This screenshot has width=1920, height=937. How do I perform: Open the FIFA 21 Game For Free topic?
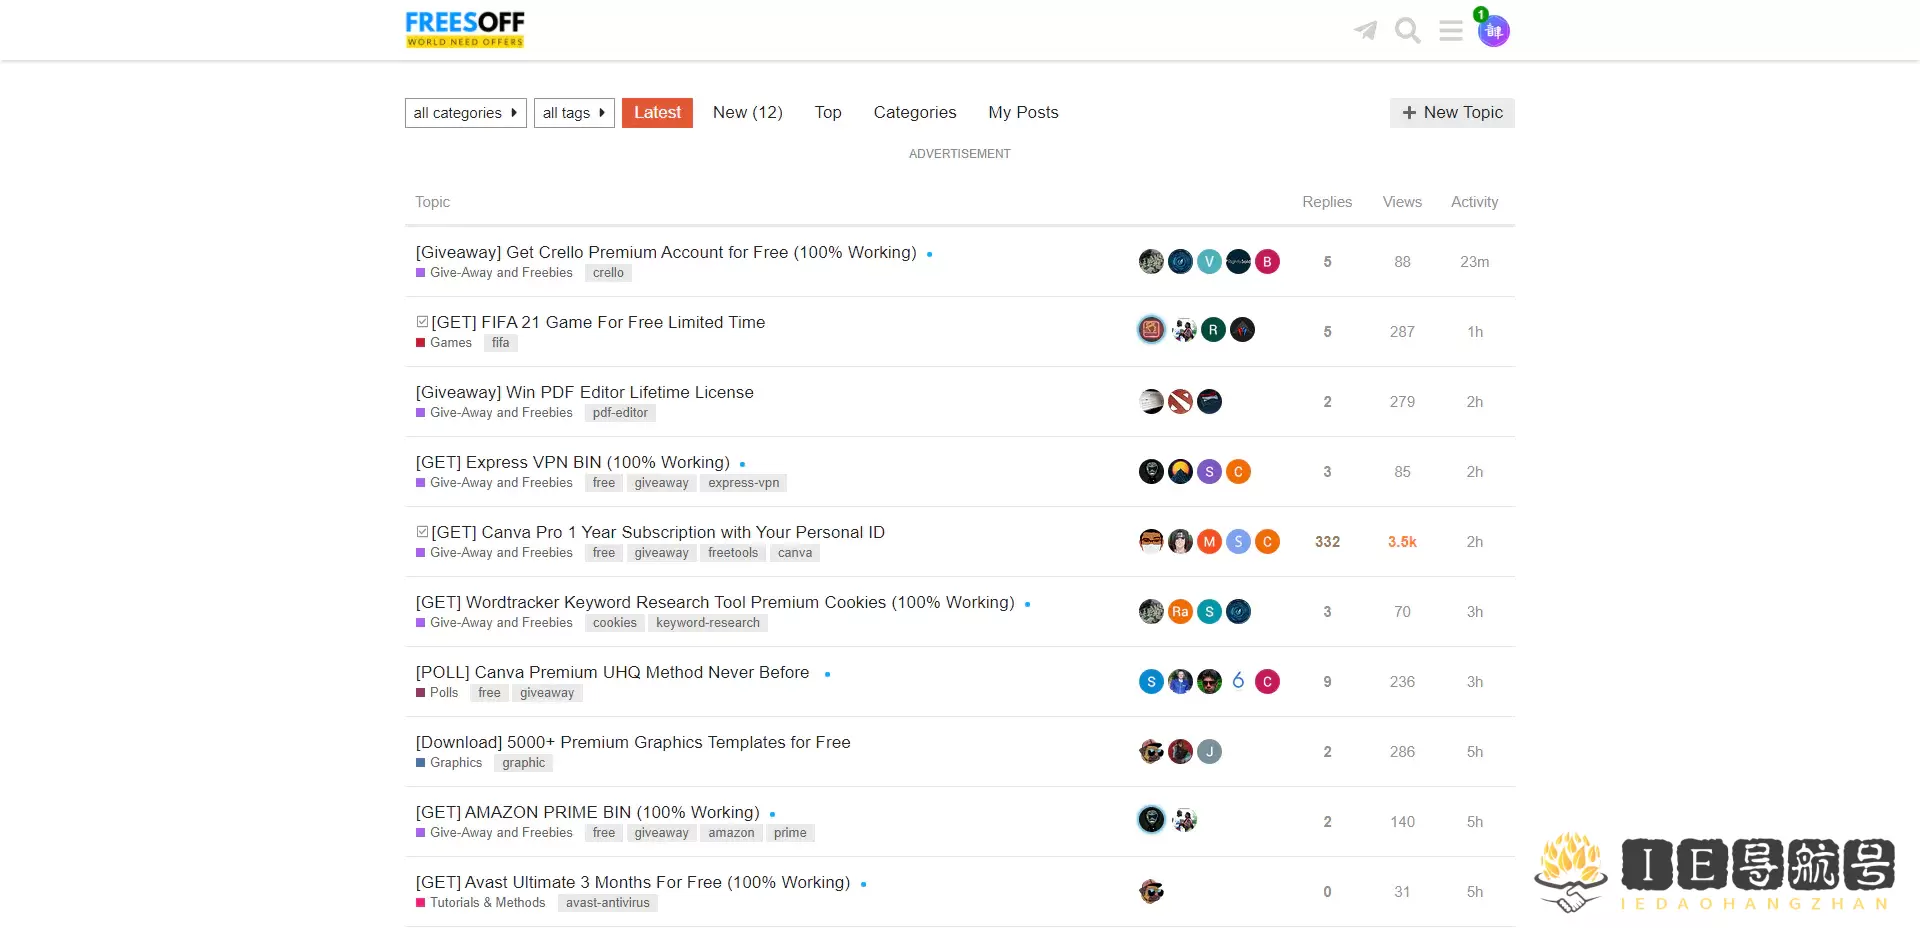(598, 322)
